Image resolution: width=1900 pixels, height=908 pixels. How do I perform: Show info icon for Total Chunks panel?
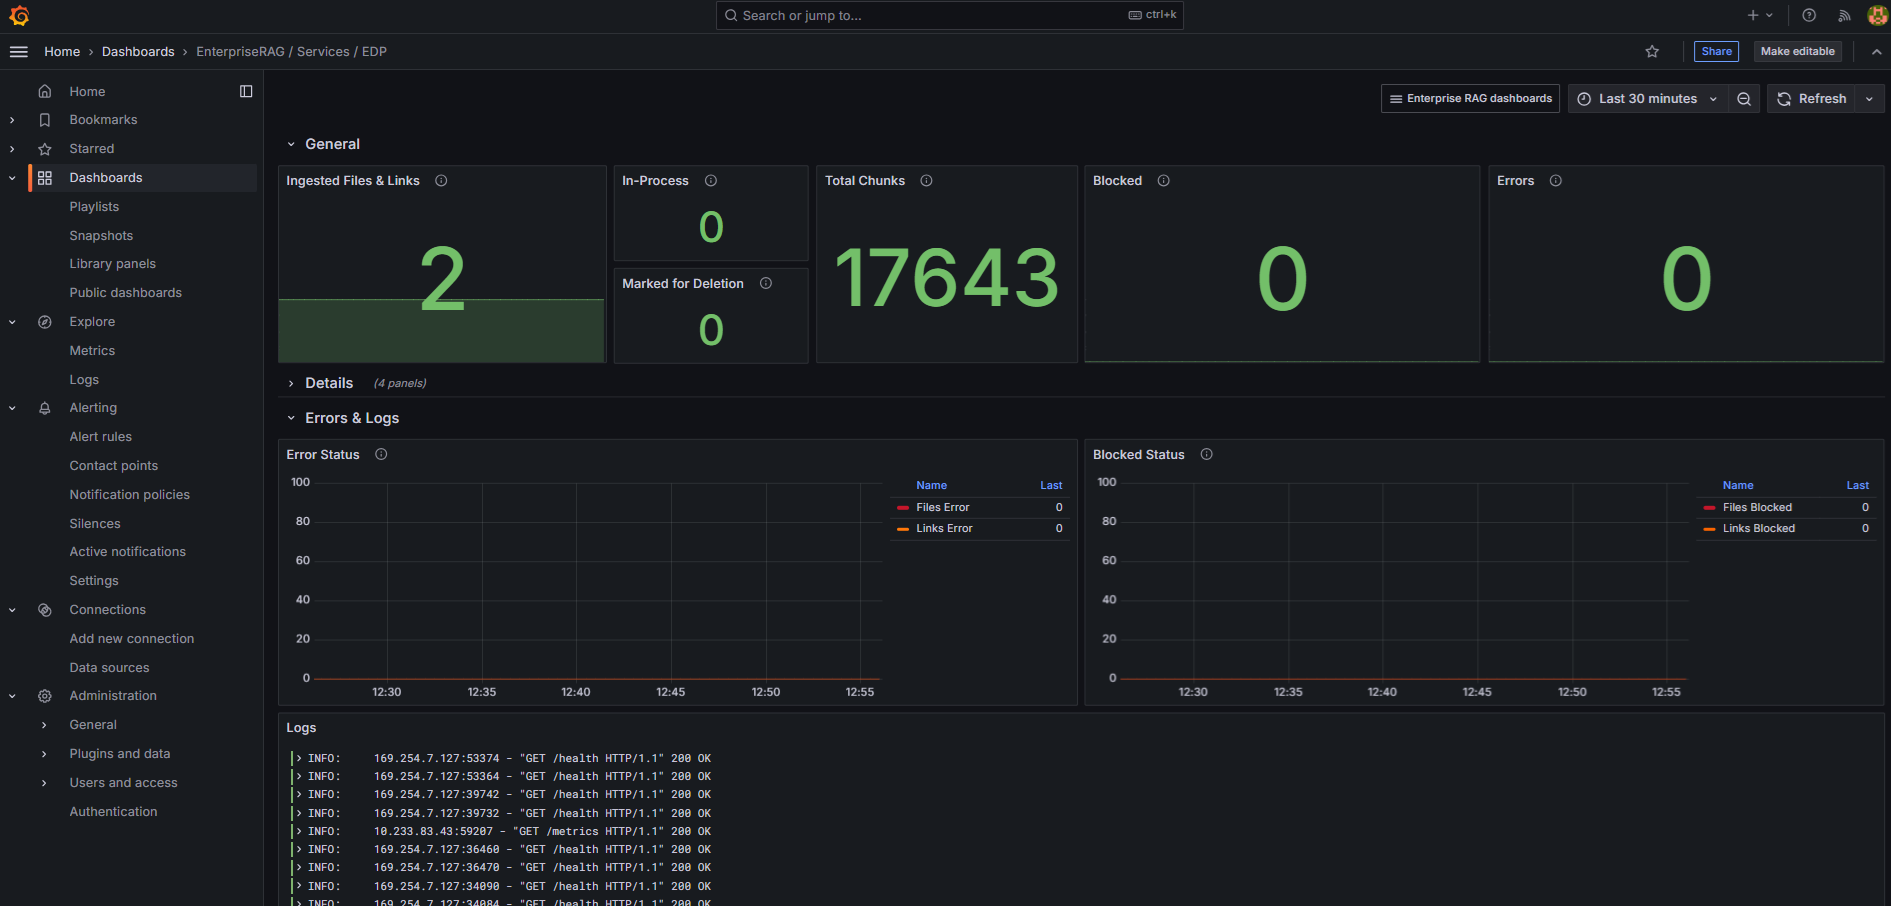[x=926, y=181]
